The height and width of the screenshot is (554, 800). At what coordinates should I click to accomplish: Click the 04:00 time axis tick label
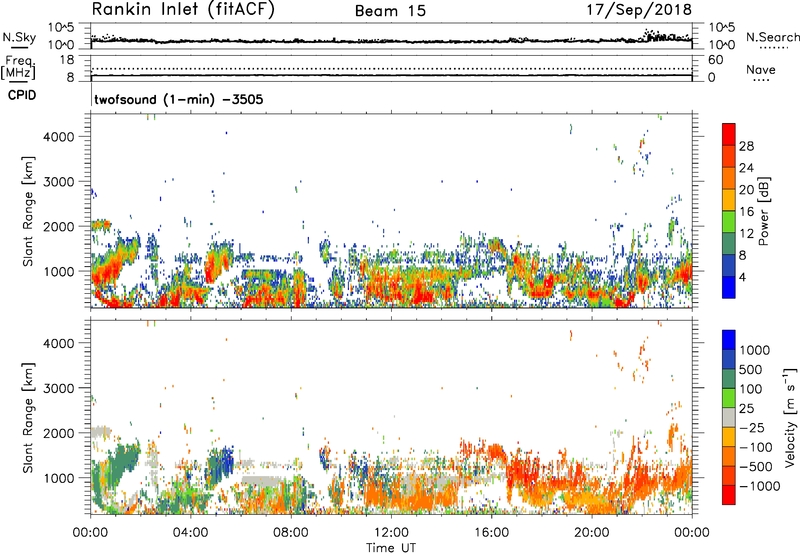[190, 533]
